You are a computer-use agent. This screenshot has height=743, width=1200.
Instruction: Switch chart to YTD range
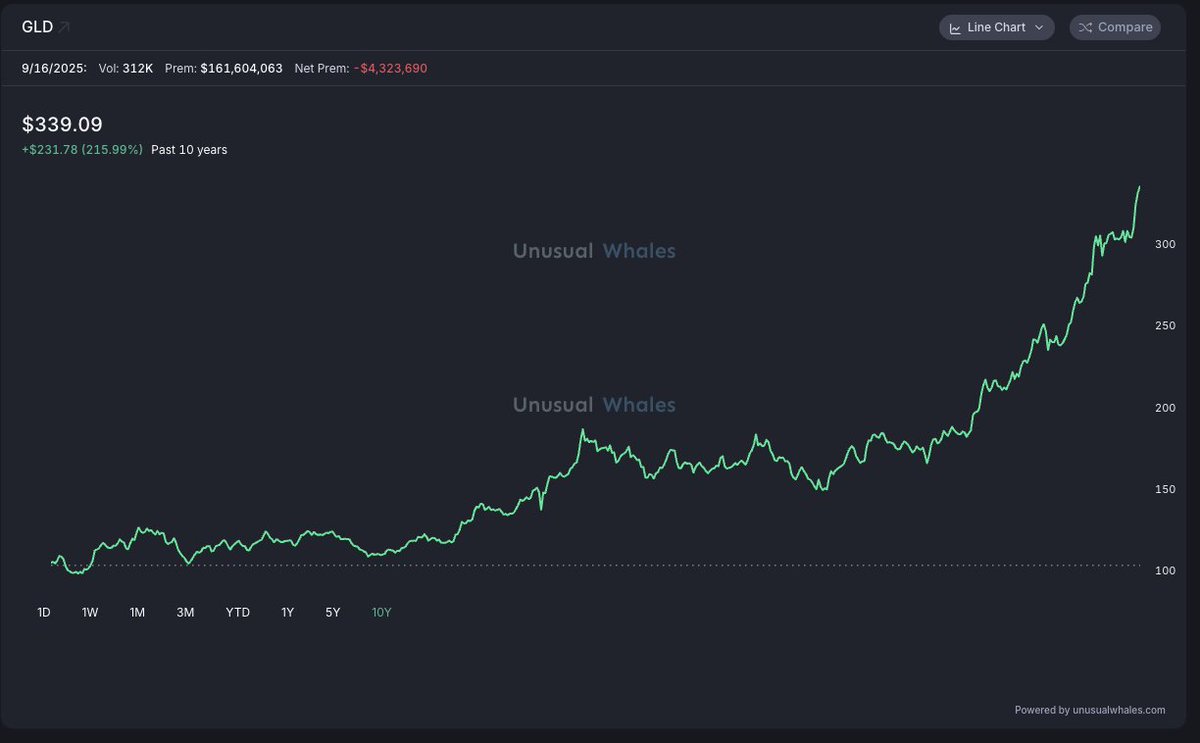(238, 612)
